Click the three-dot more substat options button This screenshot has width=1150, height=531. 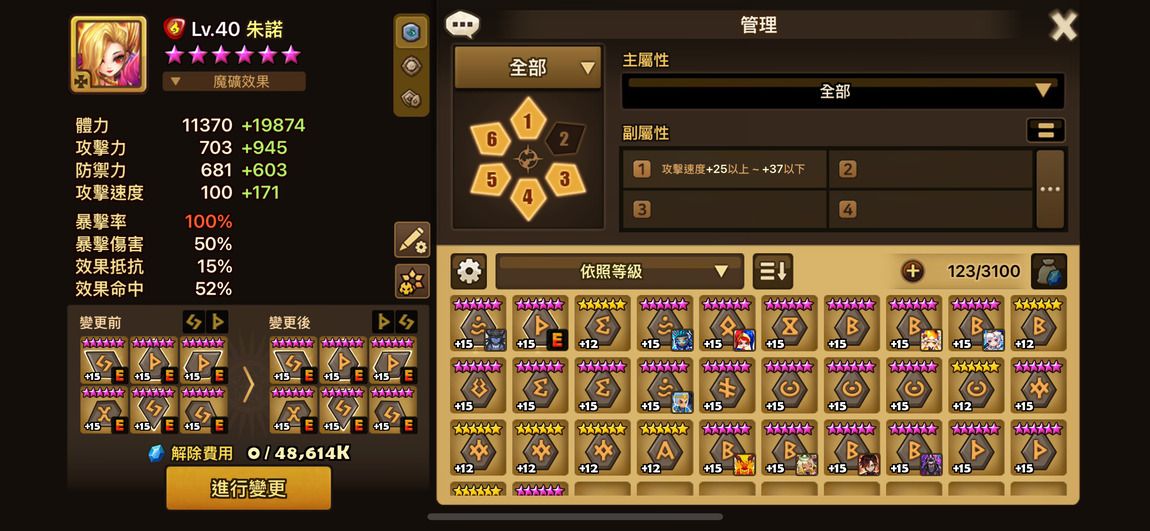(1050, 189)
